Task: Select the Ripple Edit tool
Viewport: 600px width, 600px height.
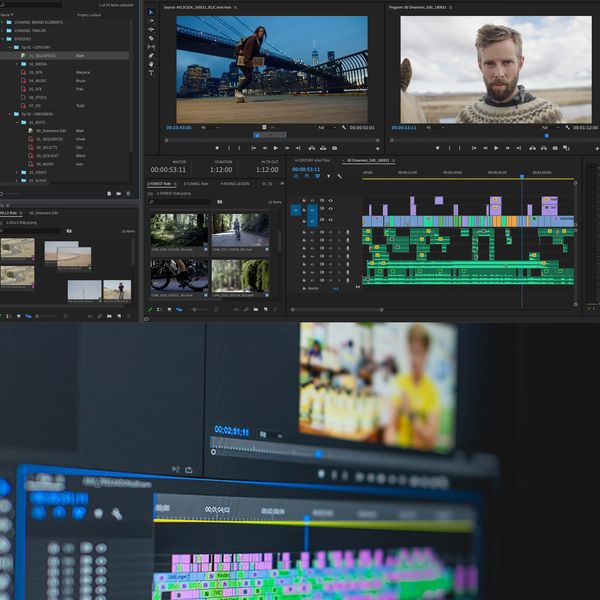Action: click(x=152, y=29)
